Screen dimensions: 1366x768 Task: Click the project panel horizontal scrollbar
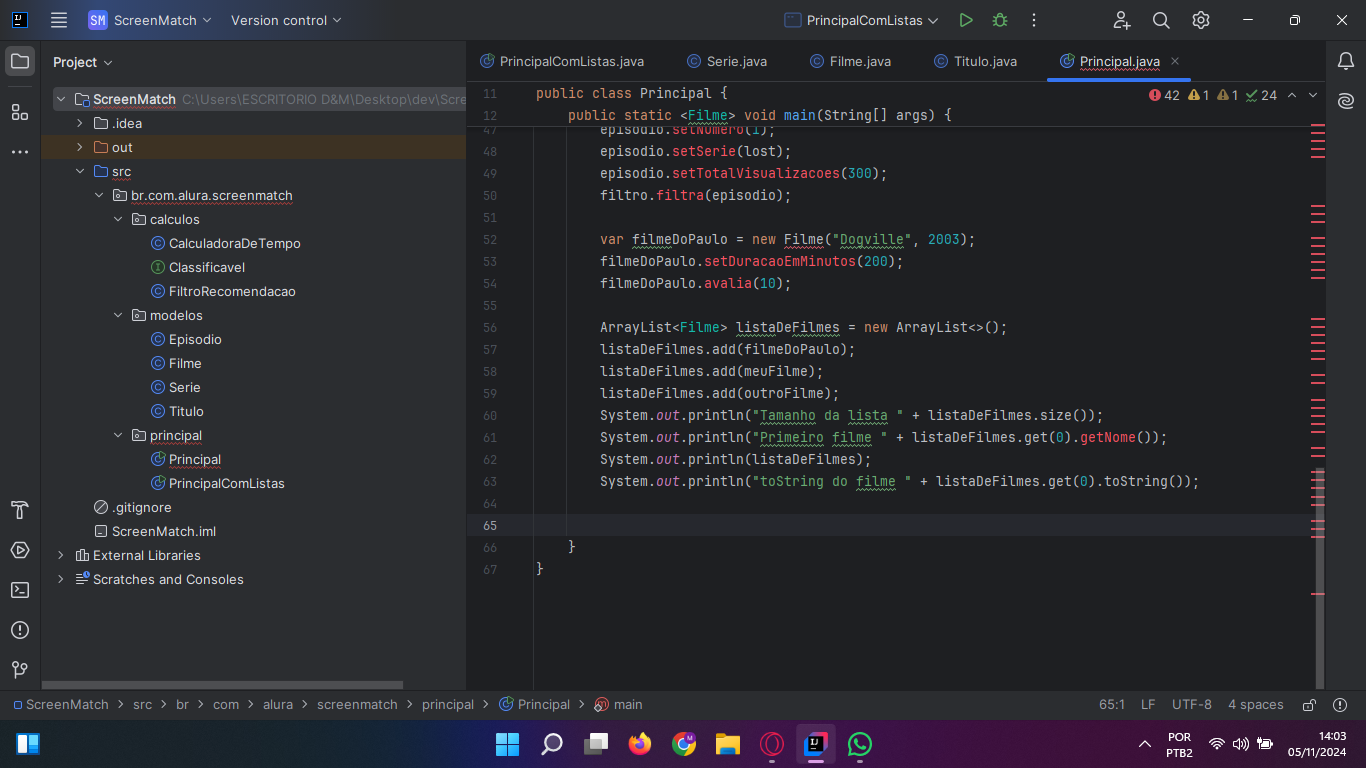[222, 685]
